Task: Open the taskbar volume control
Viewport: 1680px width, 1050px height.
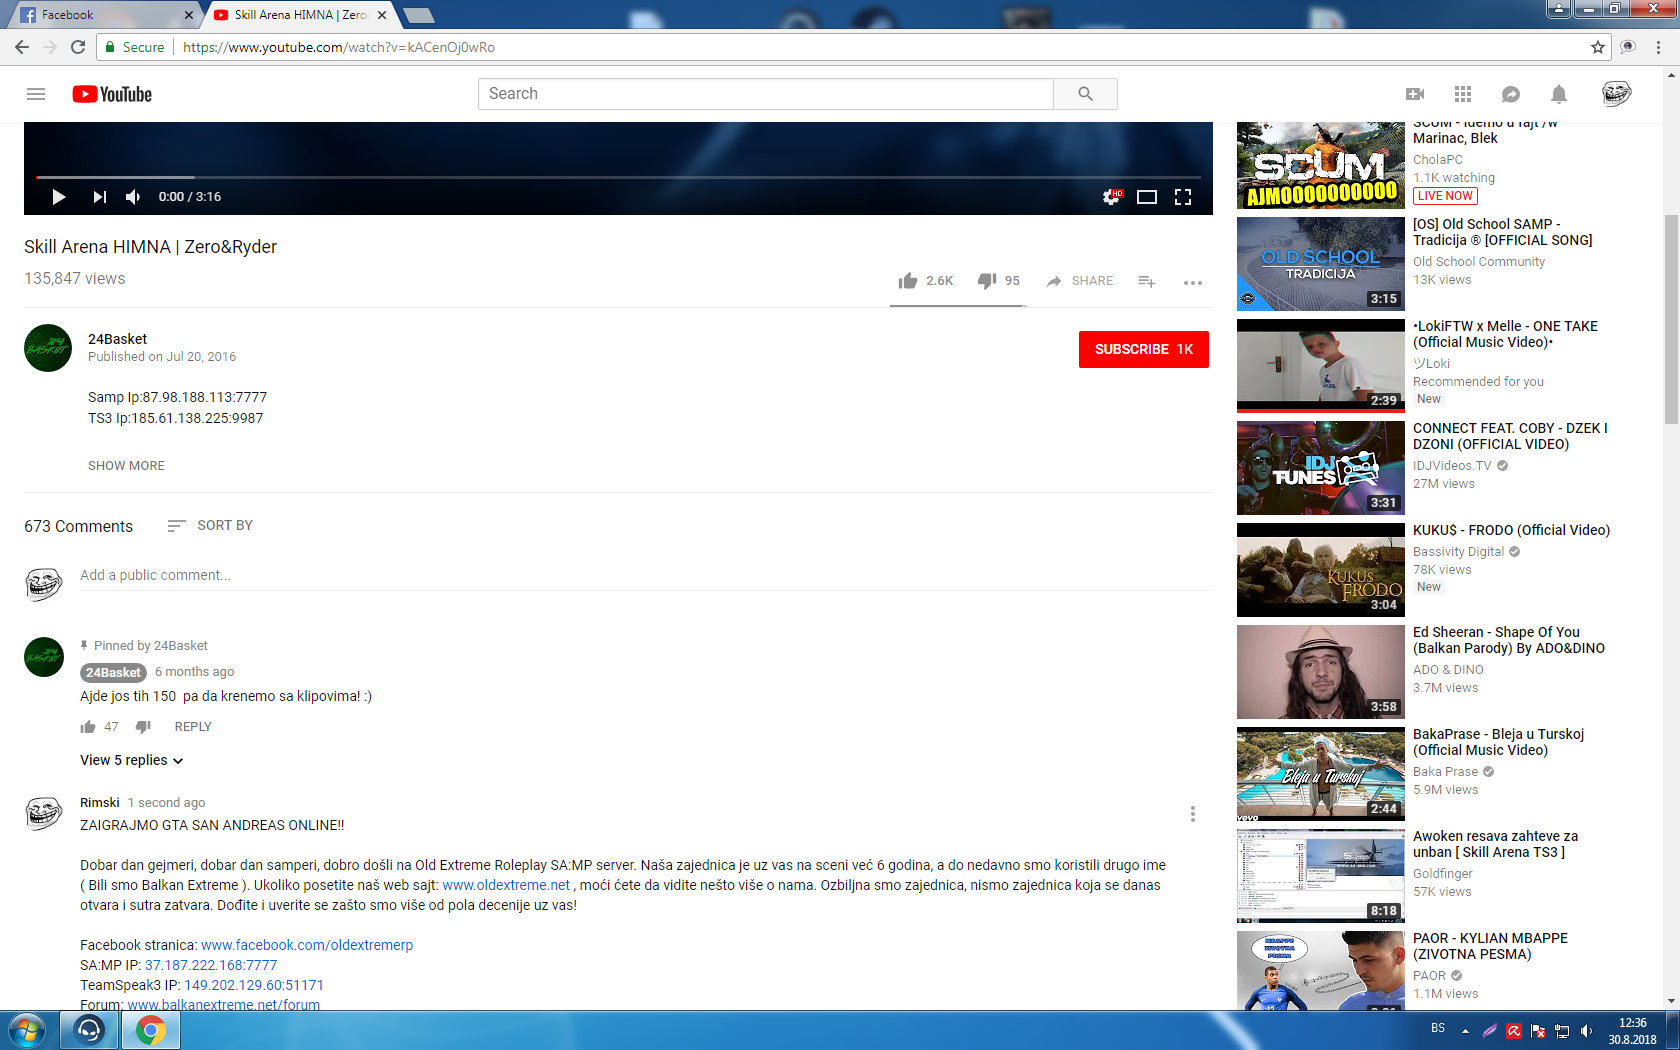Action: click(1586, 1031)
